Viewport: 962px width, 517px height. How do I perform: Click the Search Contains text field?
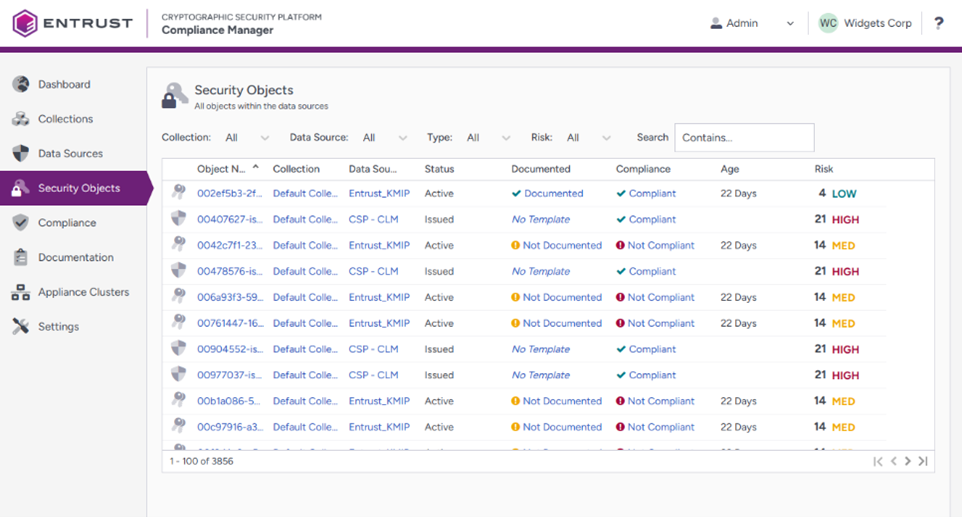pos(744,138)
